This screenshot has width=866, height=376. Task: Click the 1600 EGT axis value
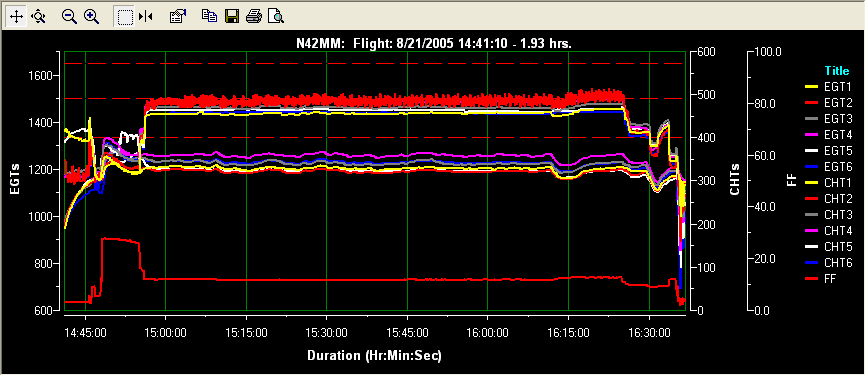40,76
